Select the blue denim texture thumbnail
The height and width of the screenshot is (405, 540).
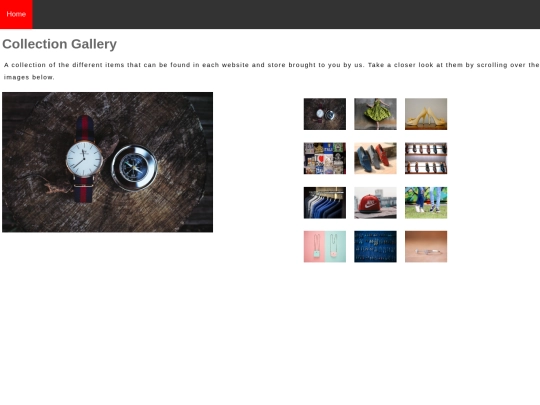pyautogui.click(x=375, y=247)
